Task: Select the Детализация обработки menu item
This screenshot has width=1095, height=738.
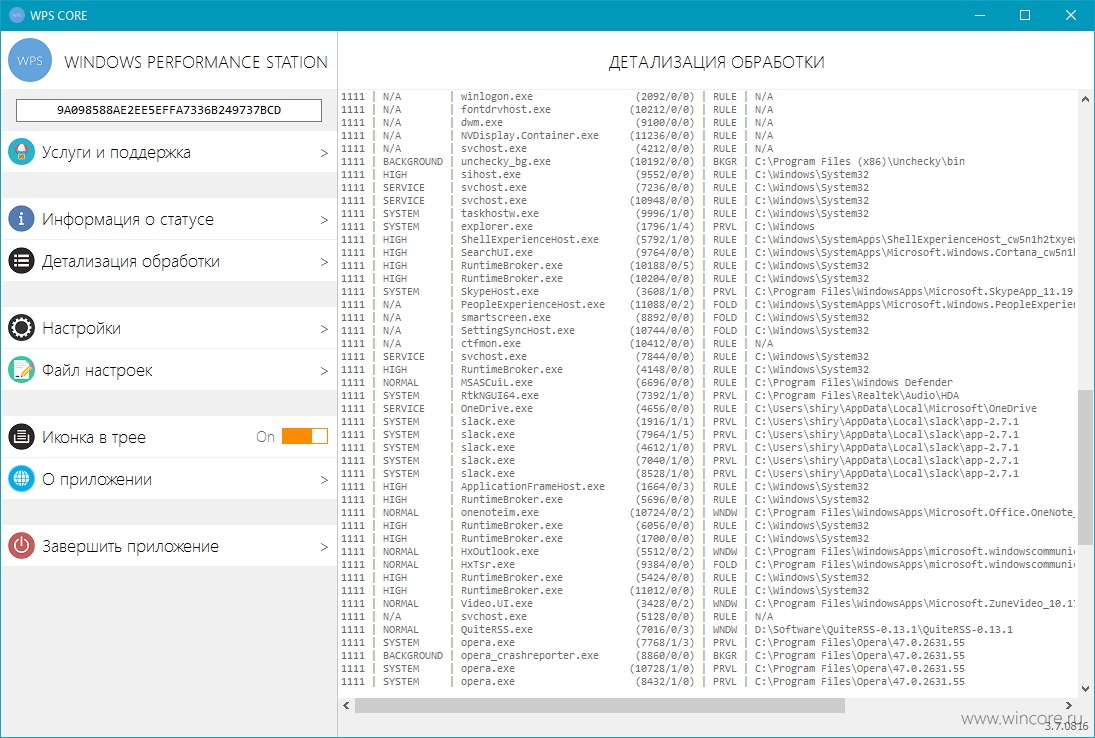Action: click(169, 261)
